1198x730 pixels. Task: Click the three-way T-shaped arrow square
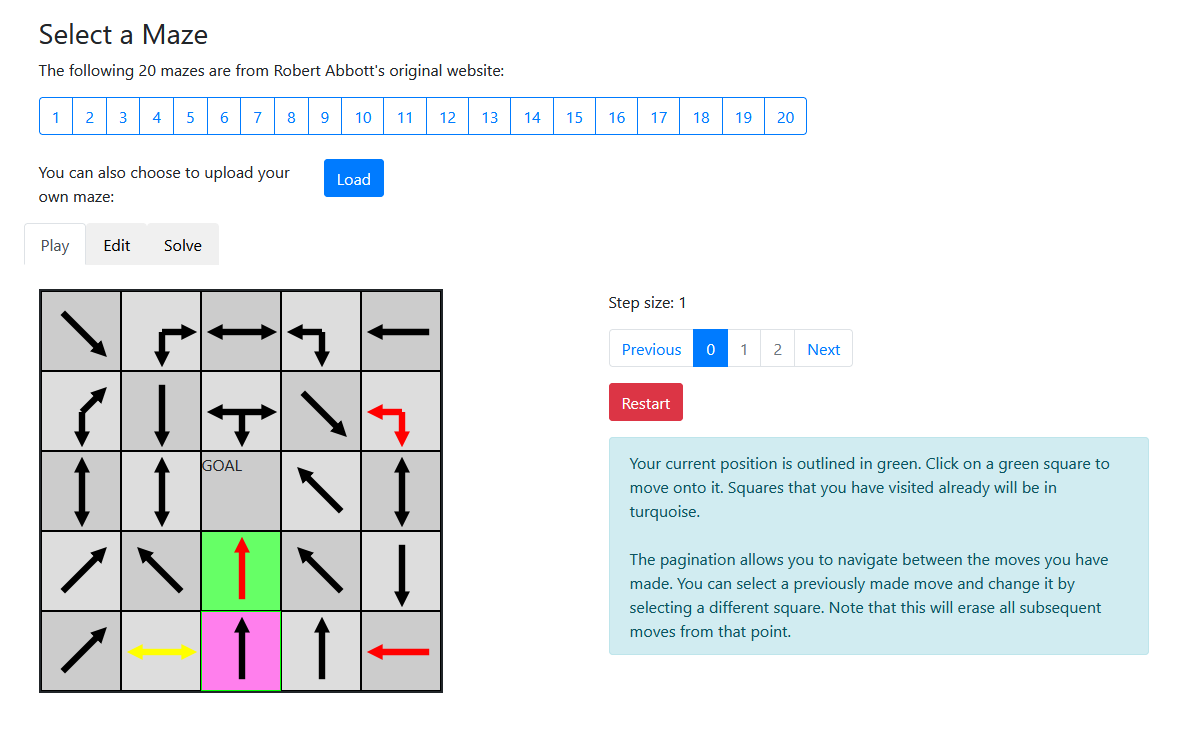pyautogui.click(x=241, y=411)
